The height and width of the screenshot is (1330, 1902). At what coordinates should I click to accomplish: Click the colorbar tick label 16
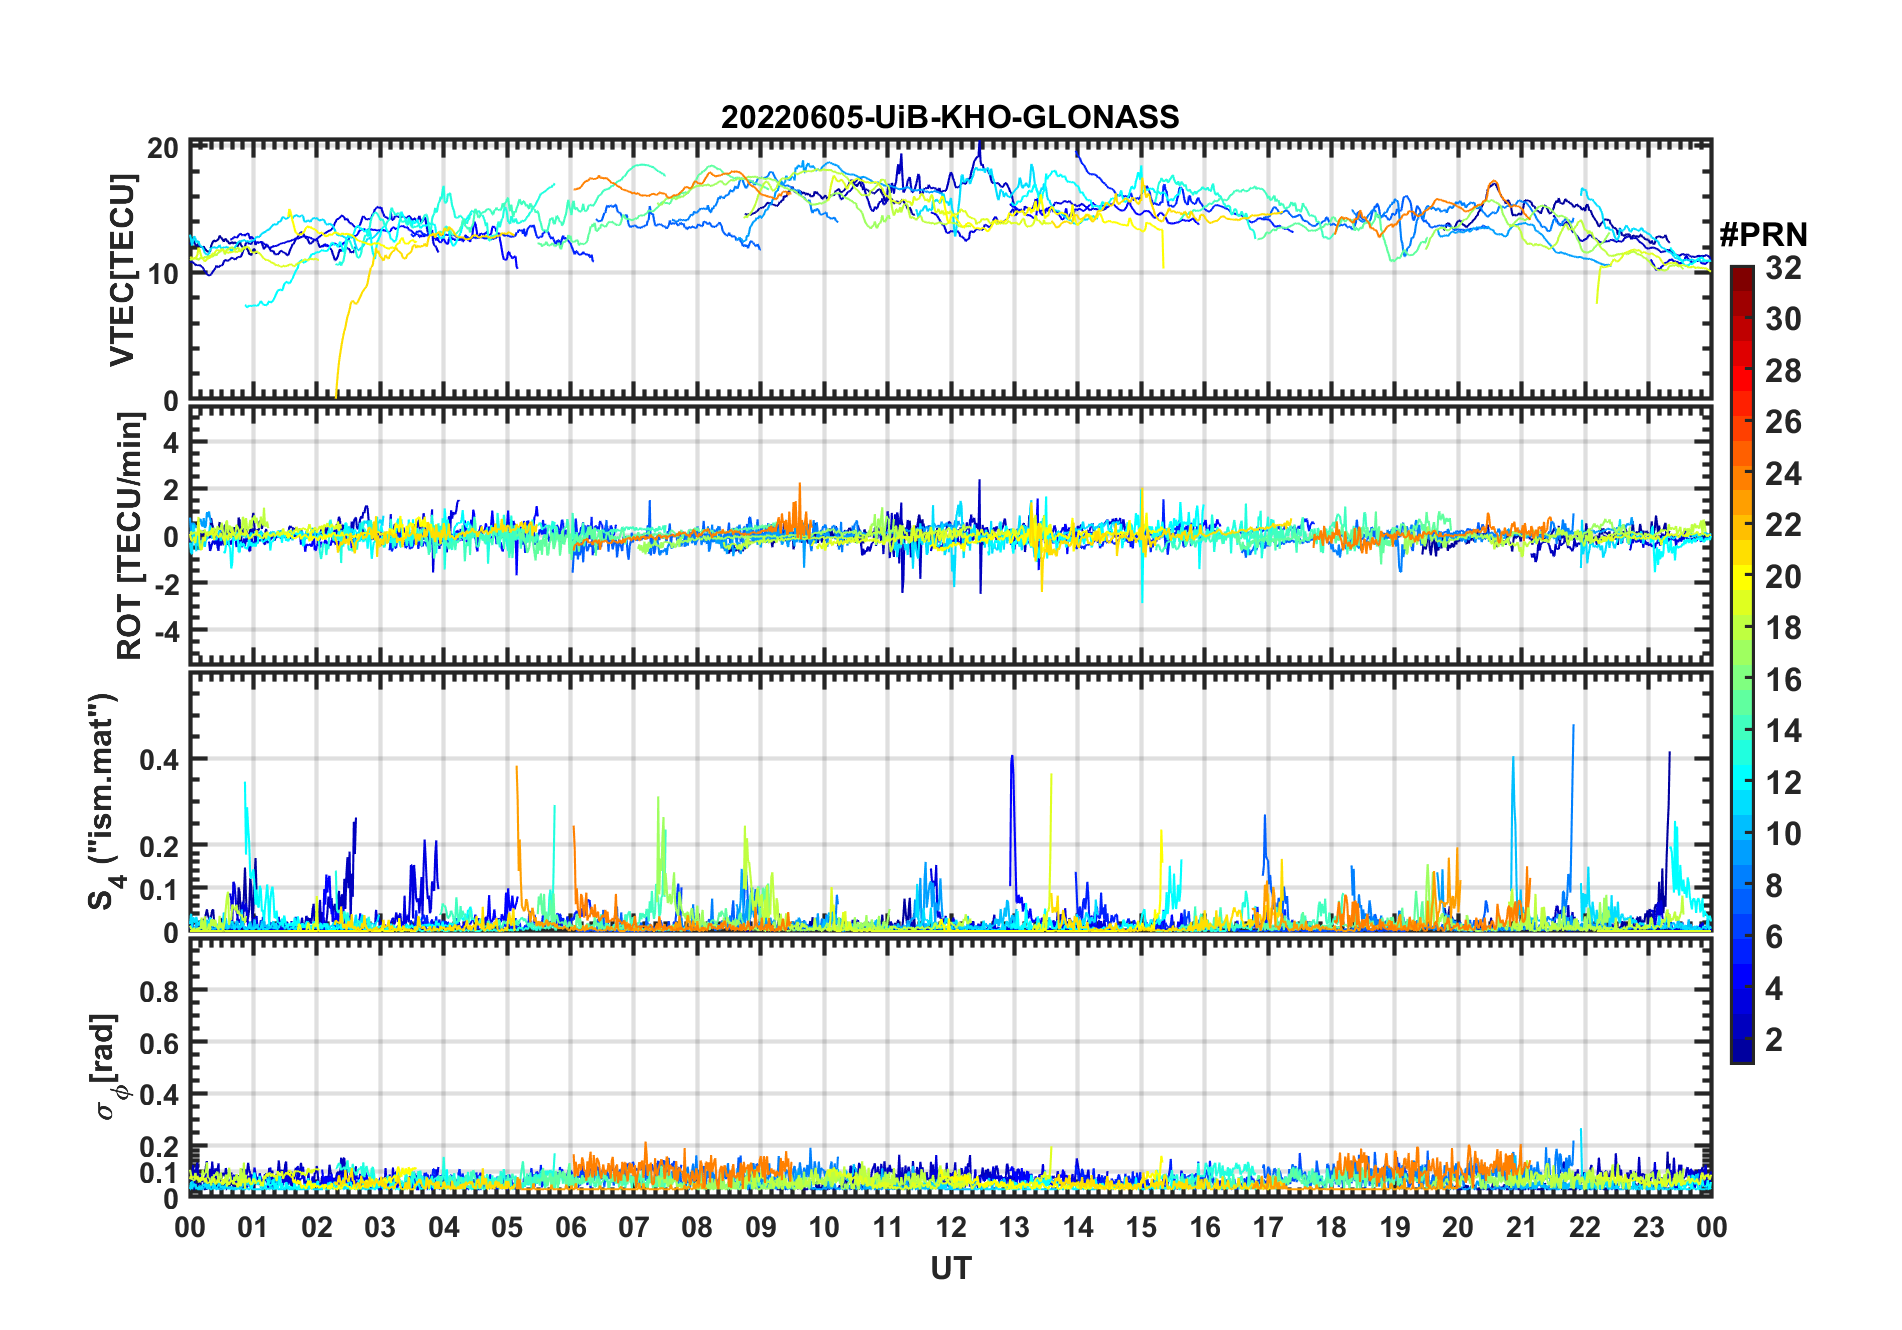(1783, 680)
